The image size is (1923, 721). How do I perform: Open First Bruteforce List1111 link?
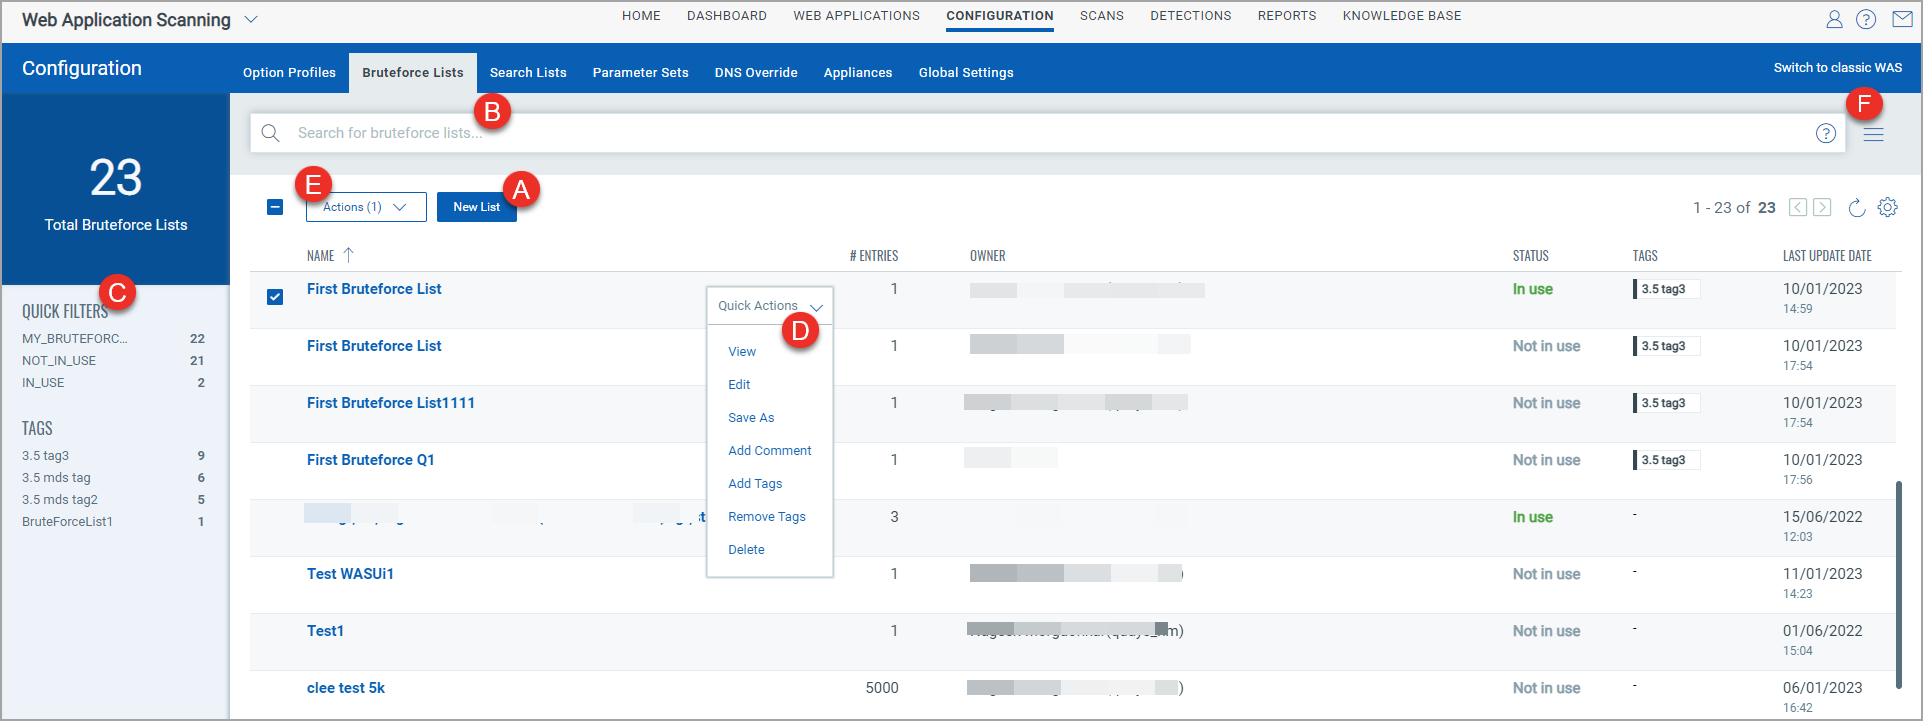tap(391, 403)
